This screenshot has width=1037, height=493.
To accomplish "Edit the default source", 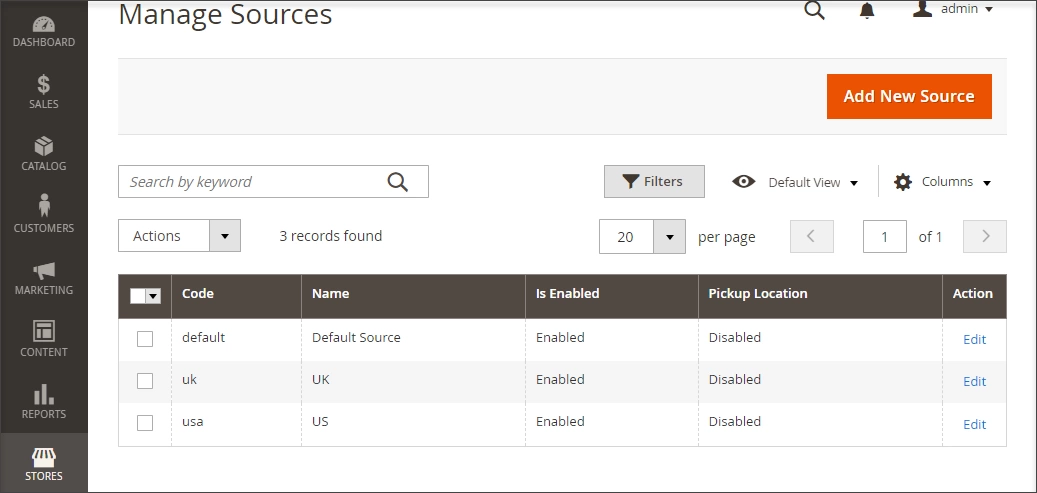I will pos(974,339).
